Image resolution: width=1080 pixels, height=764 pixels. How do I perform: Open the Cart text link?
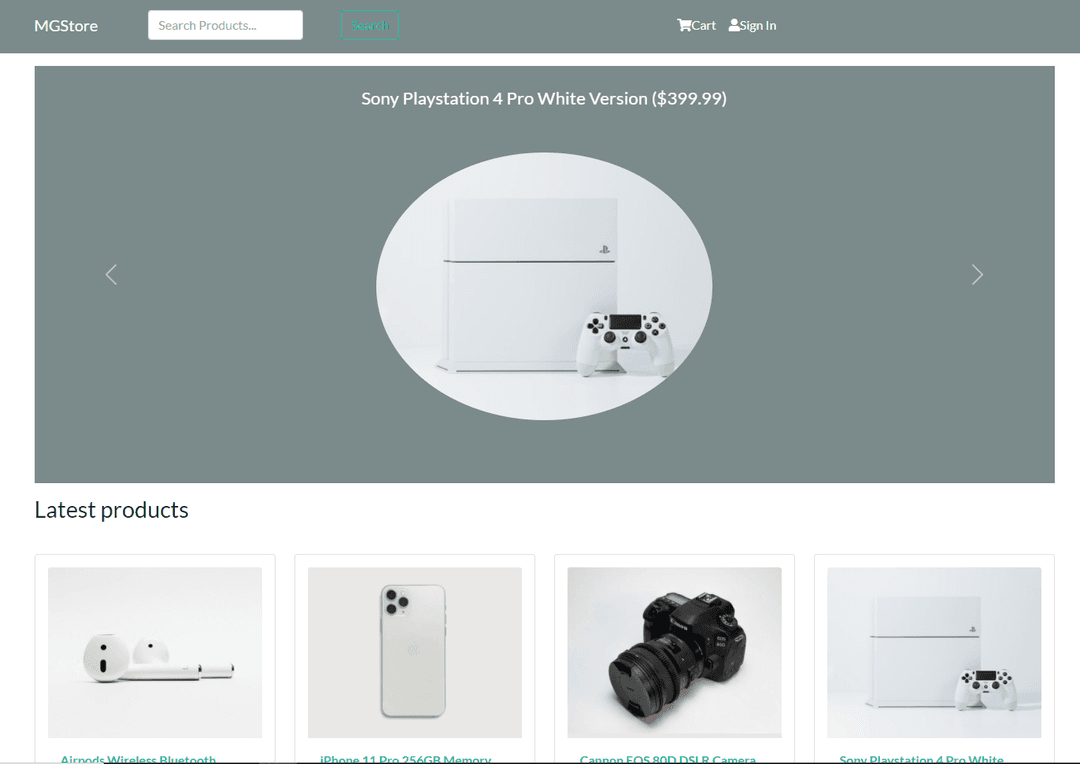(704, 25)
